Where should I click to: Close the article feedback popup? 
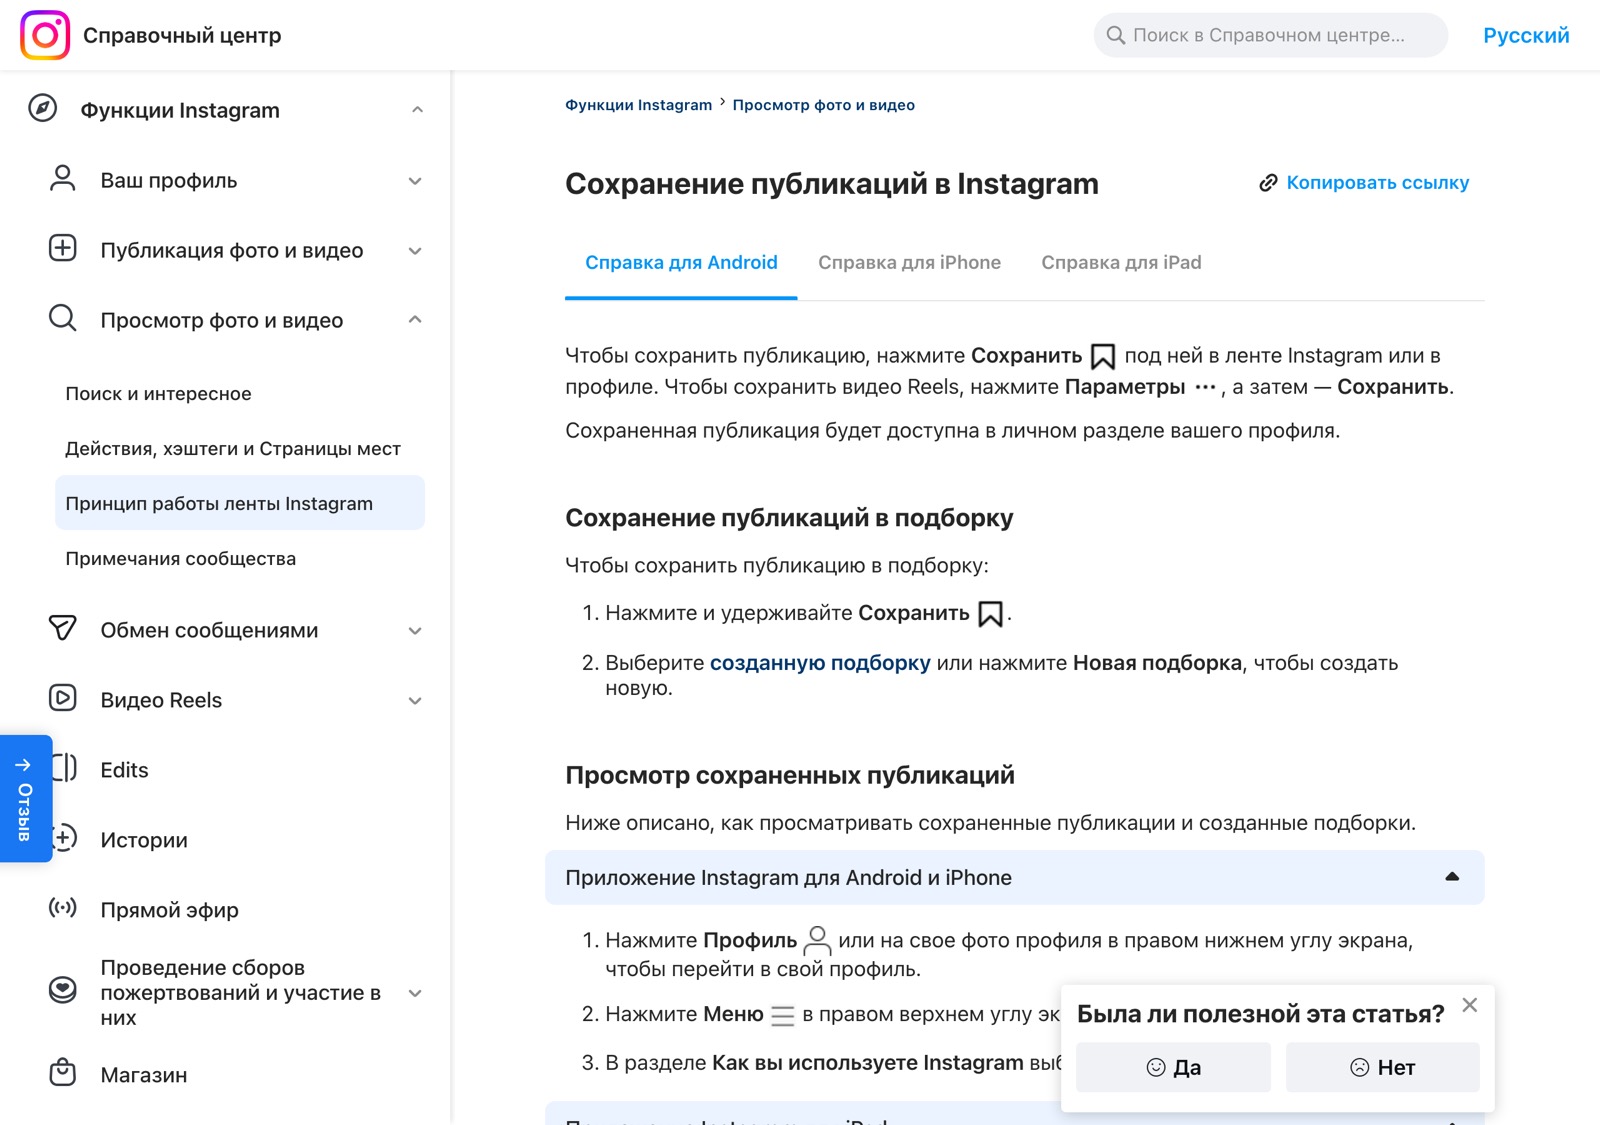coord(1469,1005)
